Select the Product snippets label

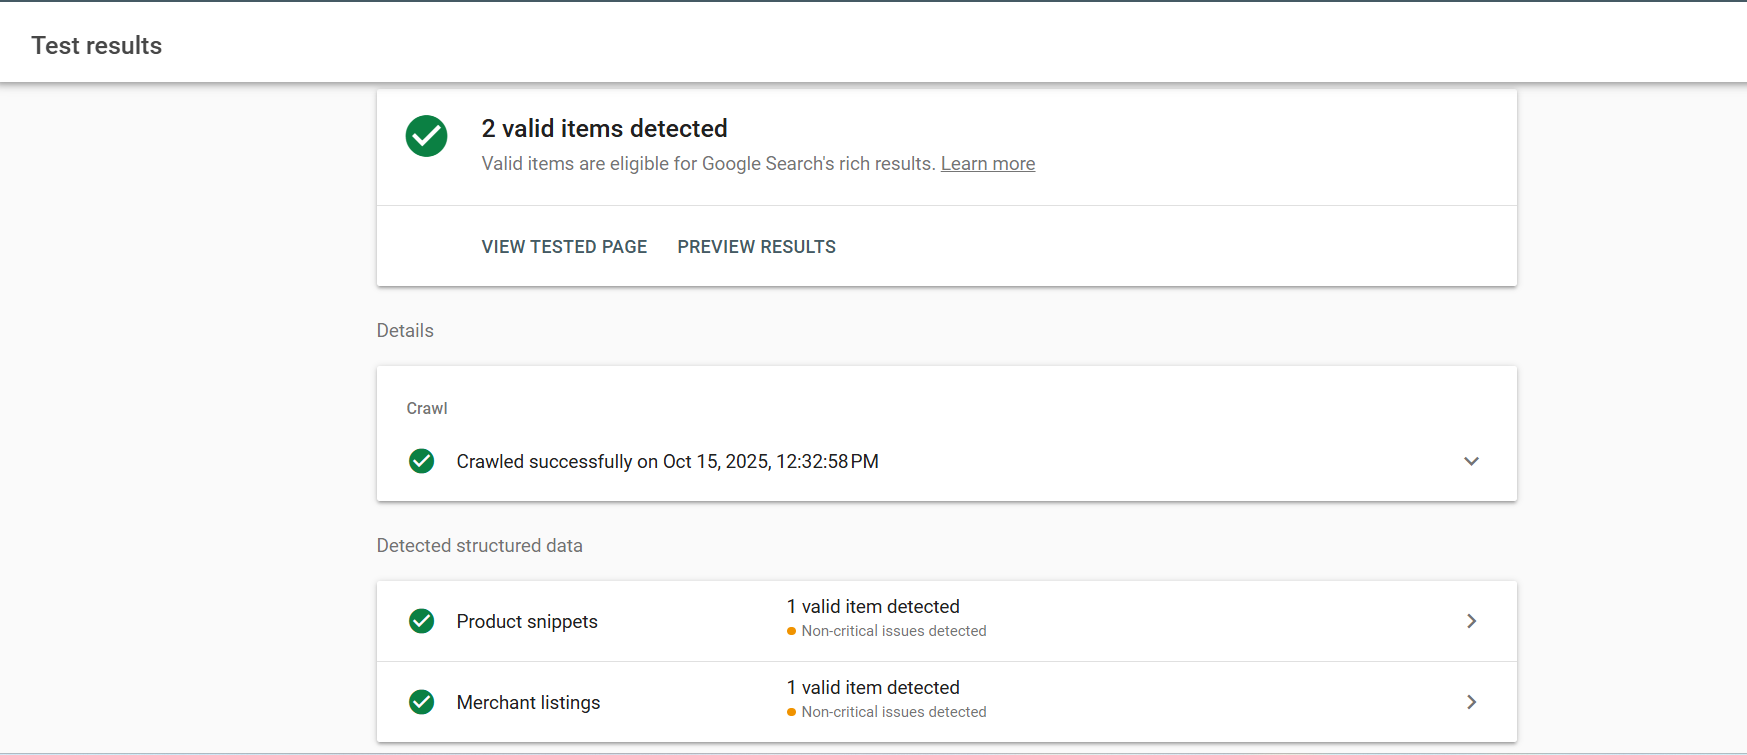[x=527, y=622]
